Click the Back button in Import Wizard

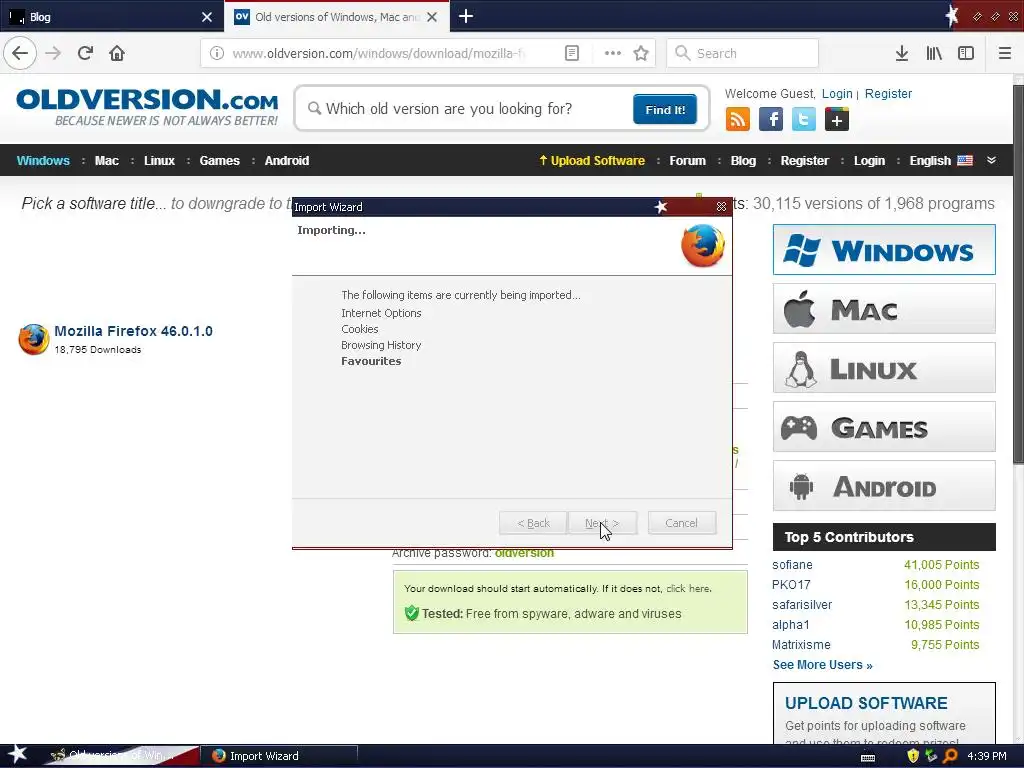(533, 523)
